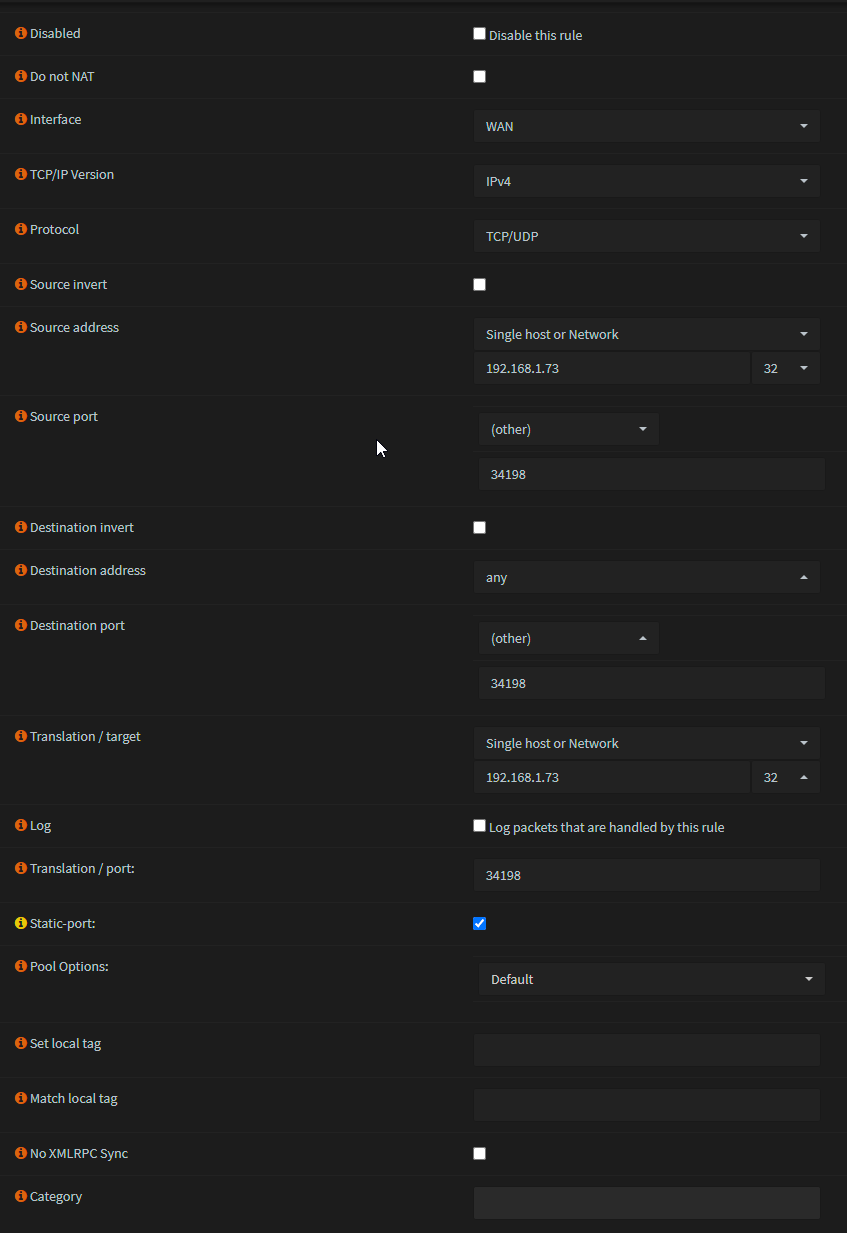Uncheck the Static-port checkbox
This screenshot has width=847, height=1233.
[x=479, y=924]
